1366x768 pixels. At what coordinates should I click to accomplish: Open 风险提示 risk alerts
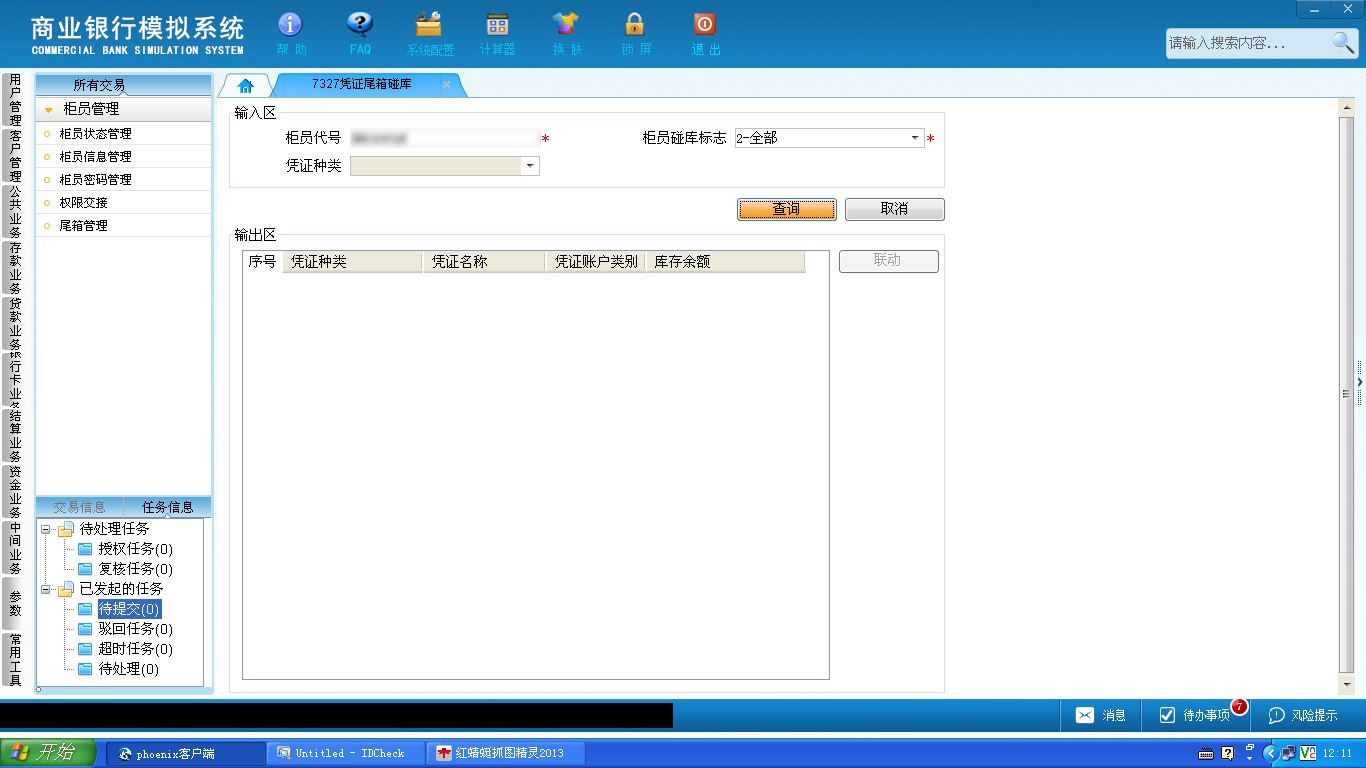coord(1303,715)
